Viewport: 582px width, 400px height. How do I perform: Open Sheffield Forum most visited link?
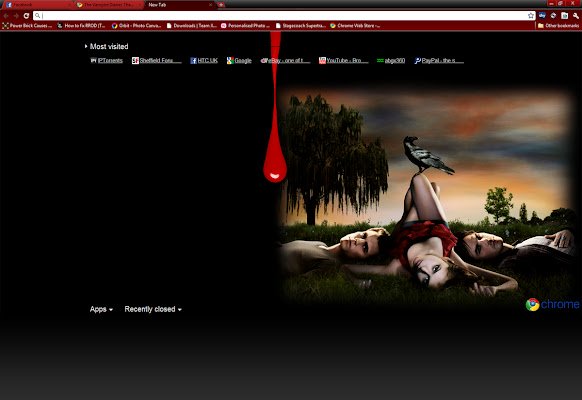(x=157, y=60)
